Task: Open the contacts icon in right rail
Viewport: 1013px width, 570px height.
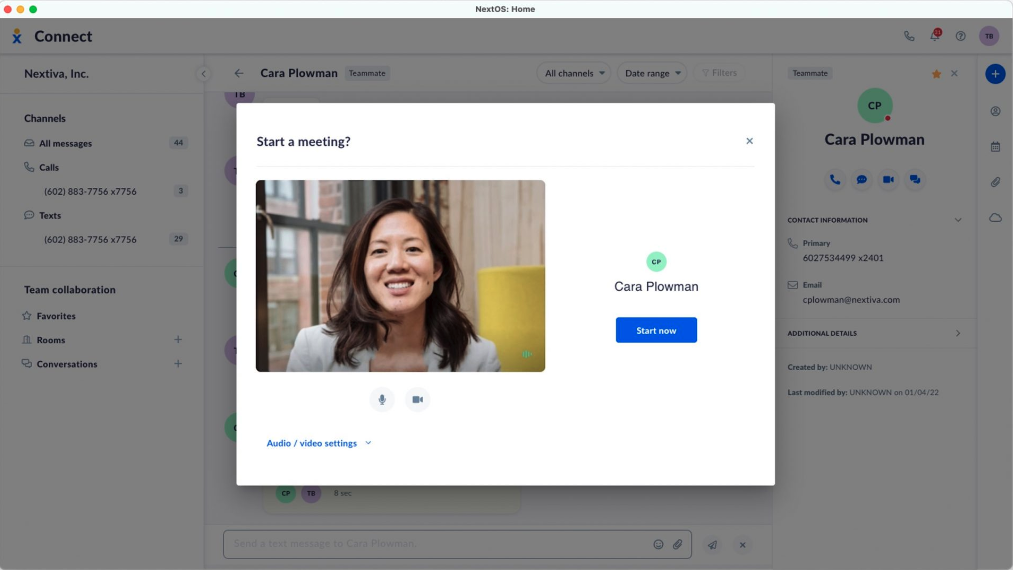Action: click(996, 111)
